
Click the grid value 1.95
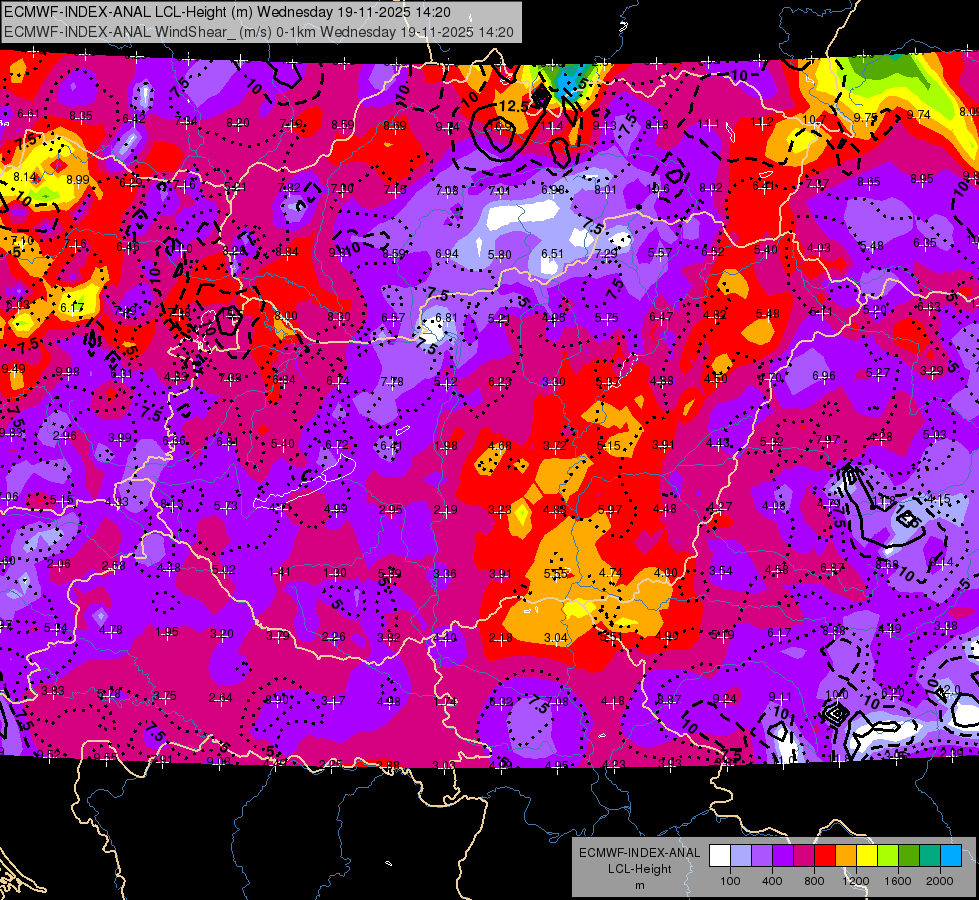point(167,632)
